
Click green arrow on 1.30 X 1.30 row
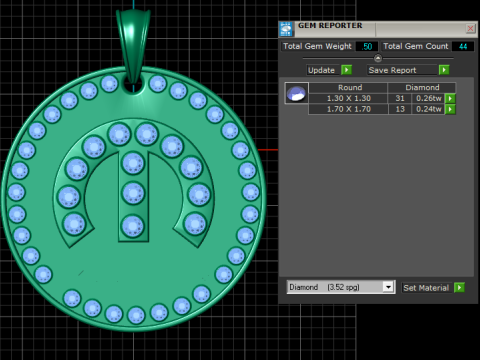click(450, 98)
